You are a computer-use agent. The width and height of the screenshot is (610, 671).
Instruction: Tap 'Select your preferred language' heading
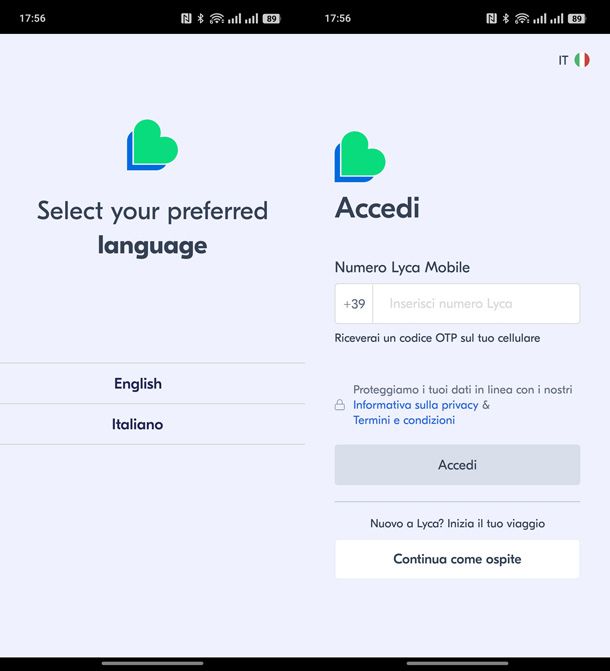[x=152, y=228]
